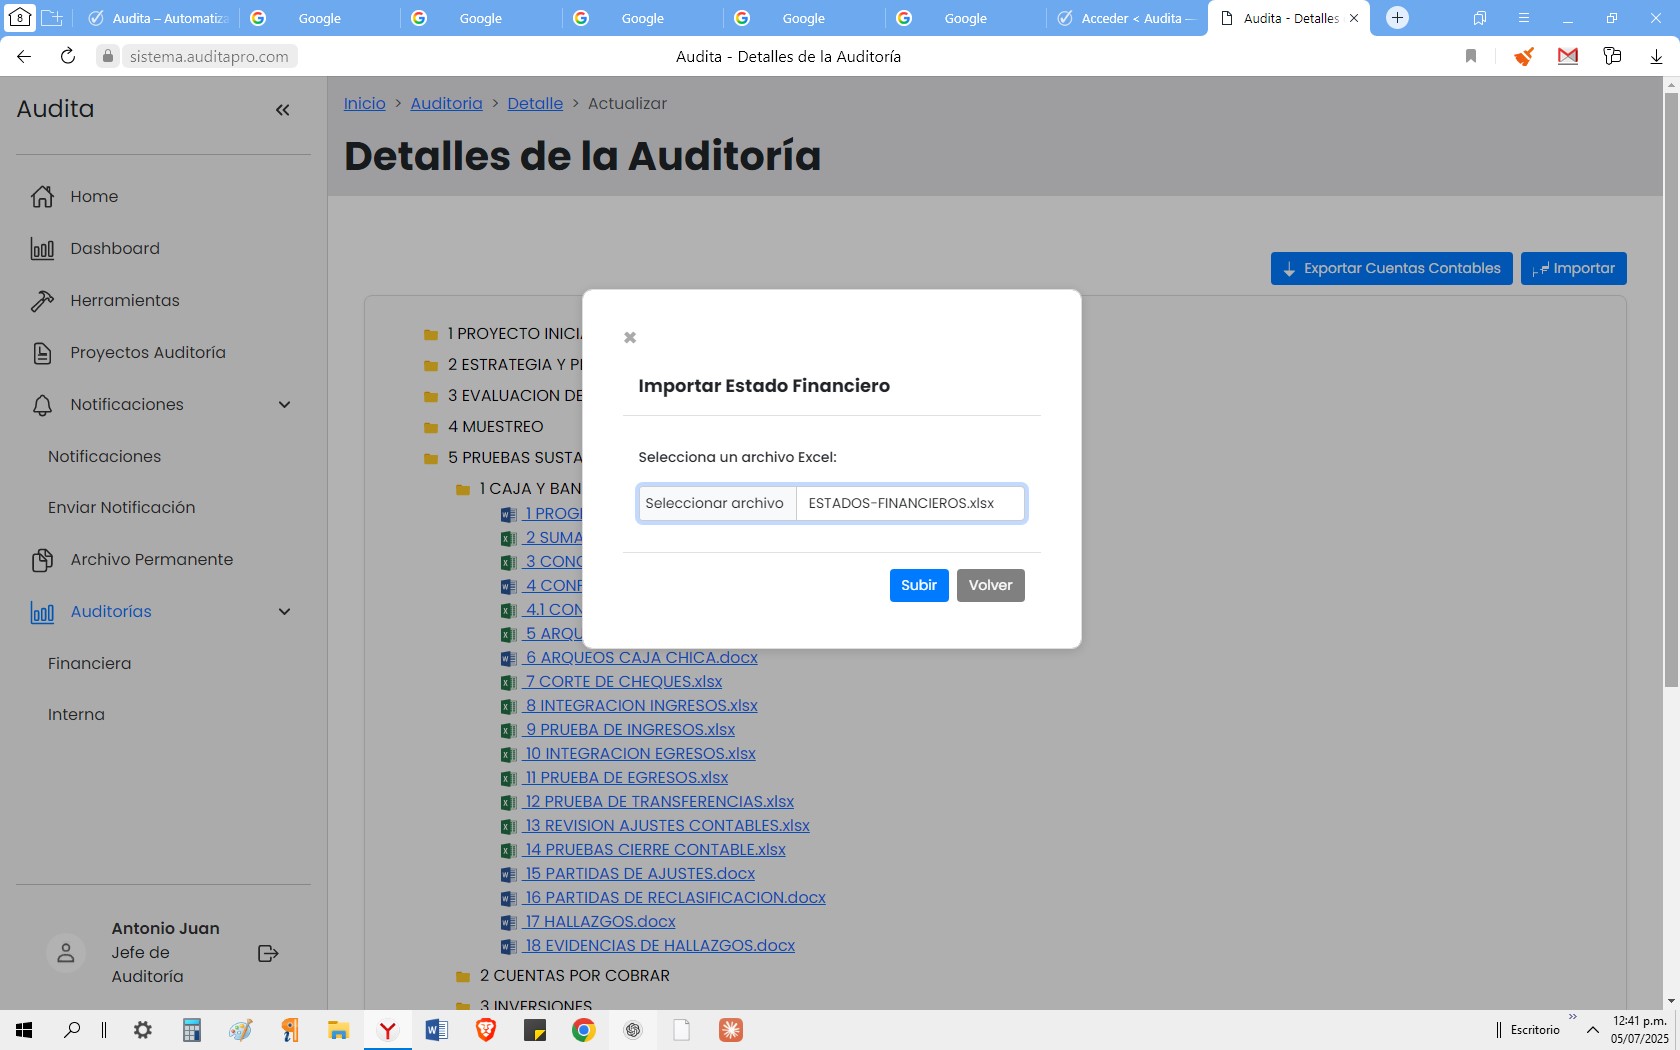
Task: Select Financiera in the sidebar menu
Action: tap(89, 664)
